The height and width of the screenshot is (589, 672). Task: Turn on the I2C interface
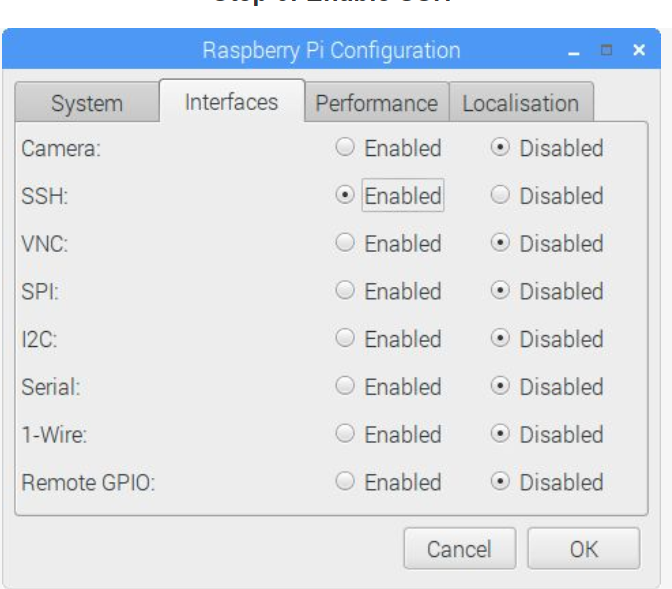(346, 339)
